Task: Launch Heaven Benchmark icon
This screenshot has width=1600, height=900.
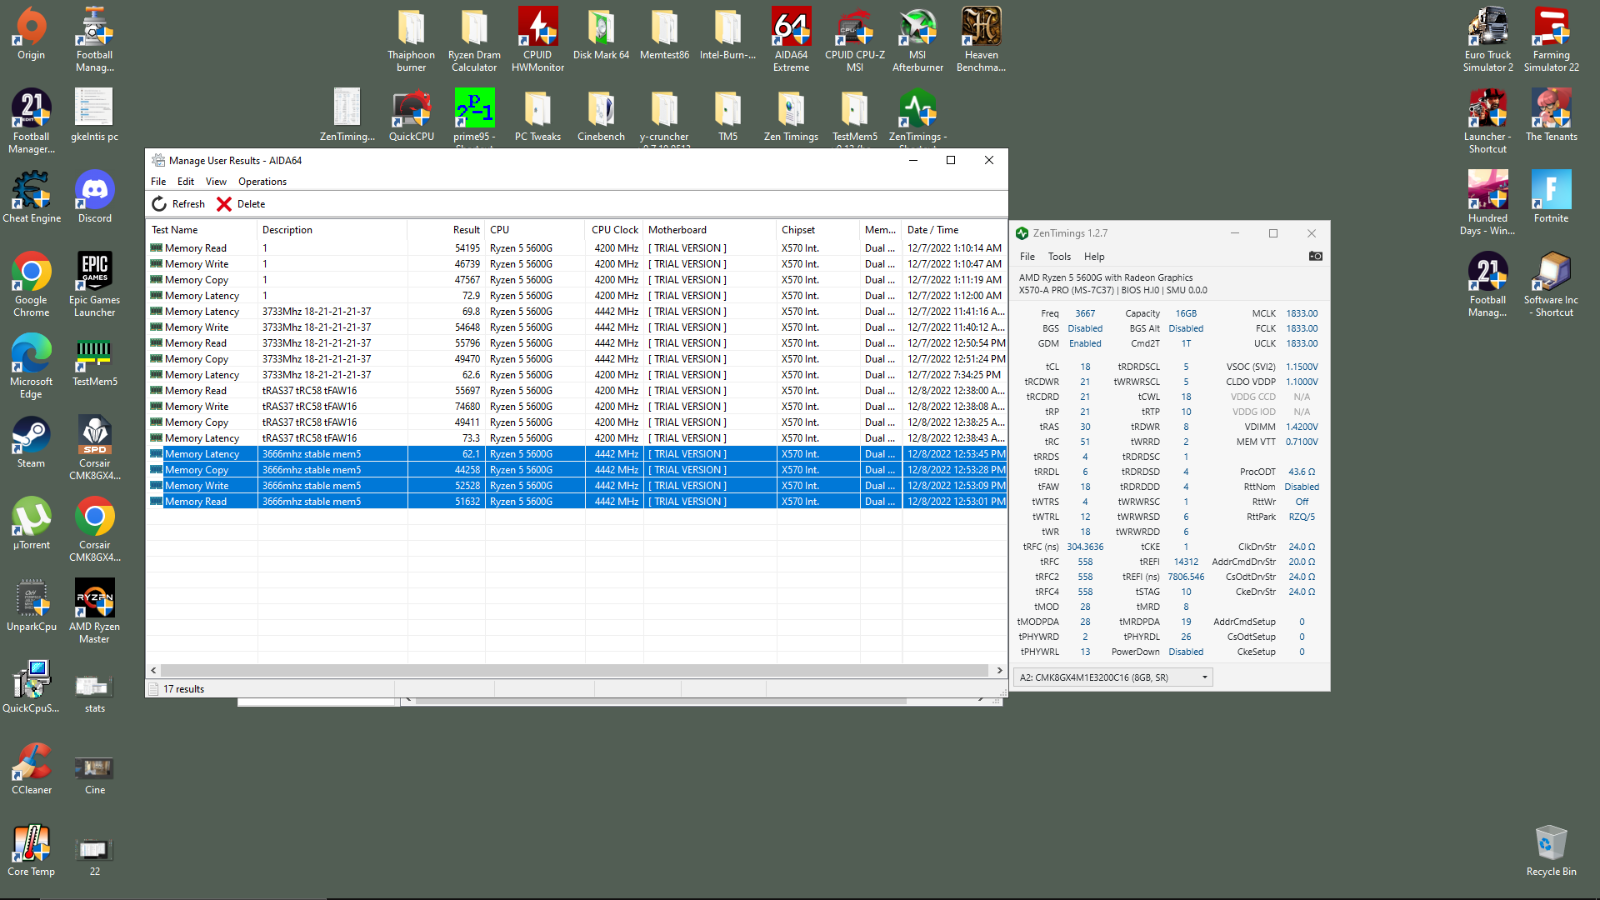Action: (x=981, y=40)
